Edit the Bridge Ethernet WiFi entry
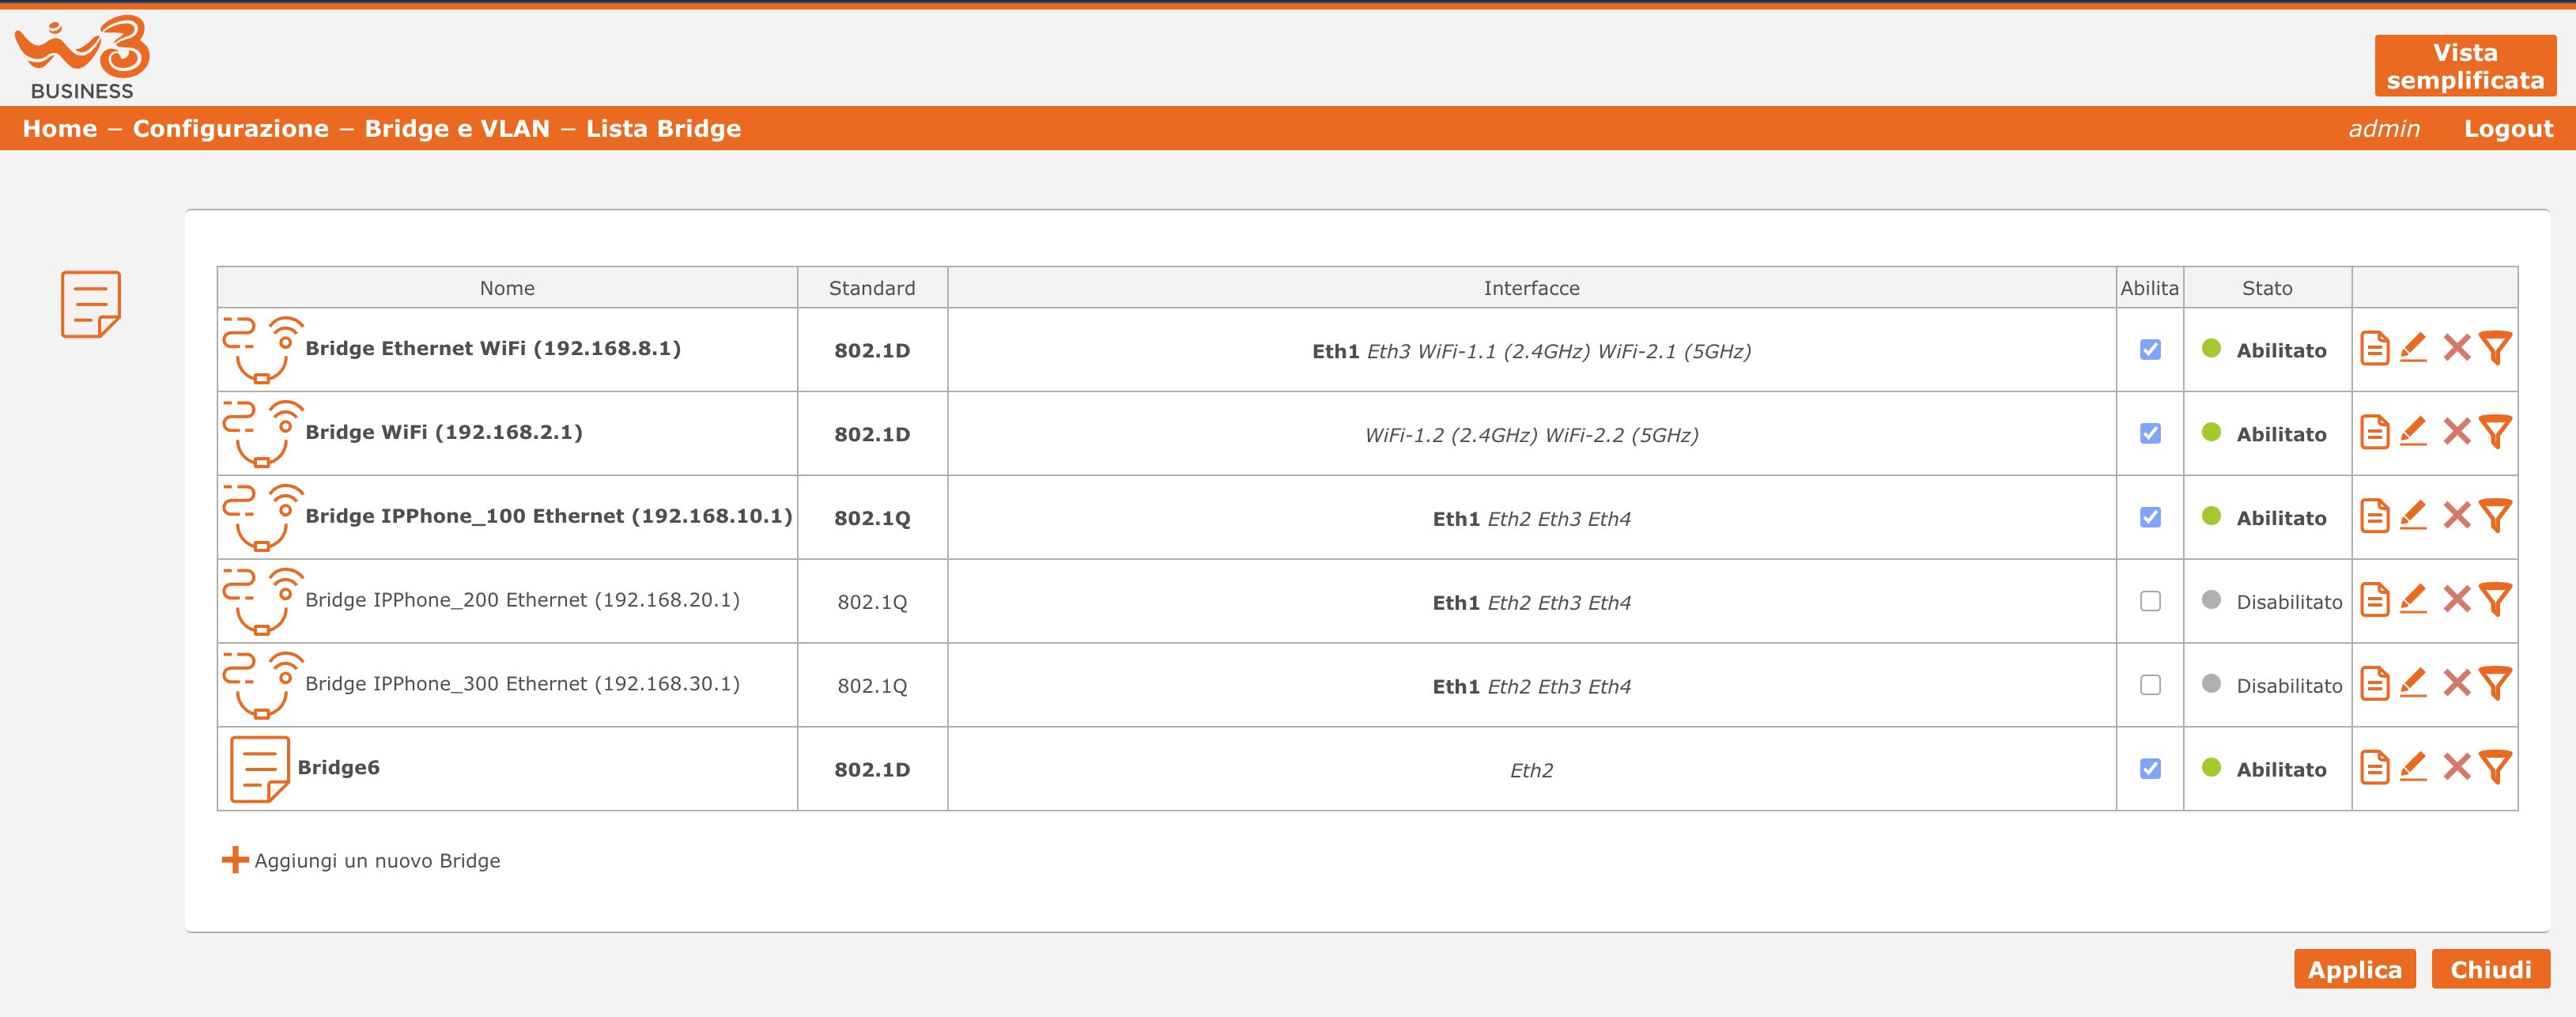The width and height of the screenshot is (2576, 1017). [2413, 348]
